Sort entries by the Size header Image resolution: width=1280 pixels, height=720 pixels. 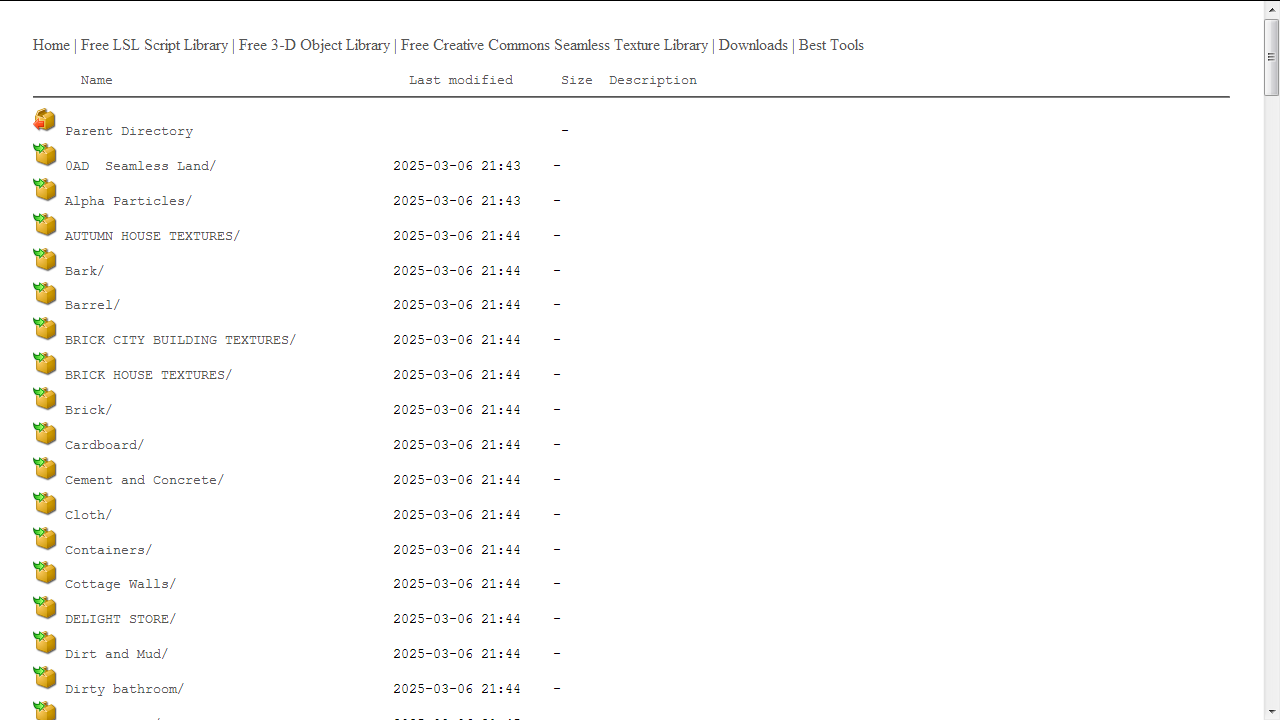coord(576,80)
